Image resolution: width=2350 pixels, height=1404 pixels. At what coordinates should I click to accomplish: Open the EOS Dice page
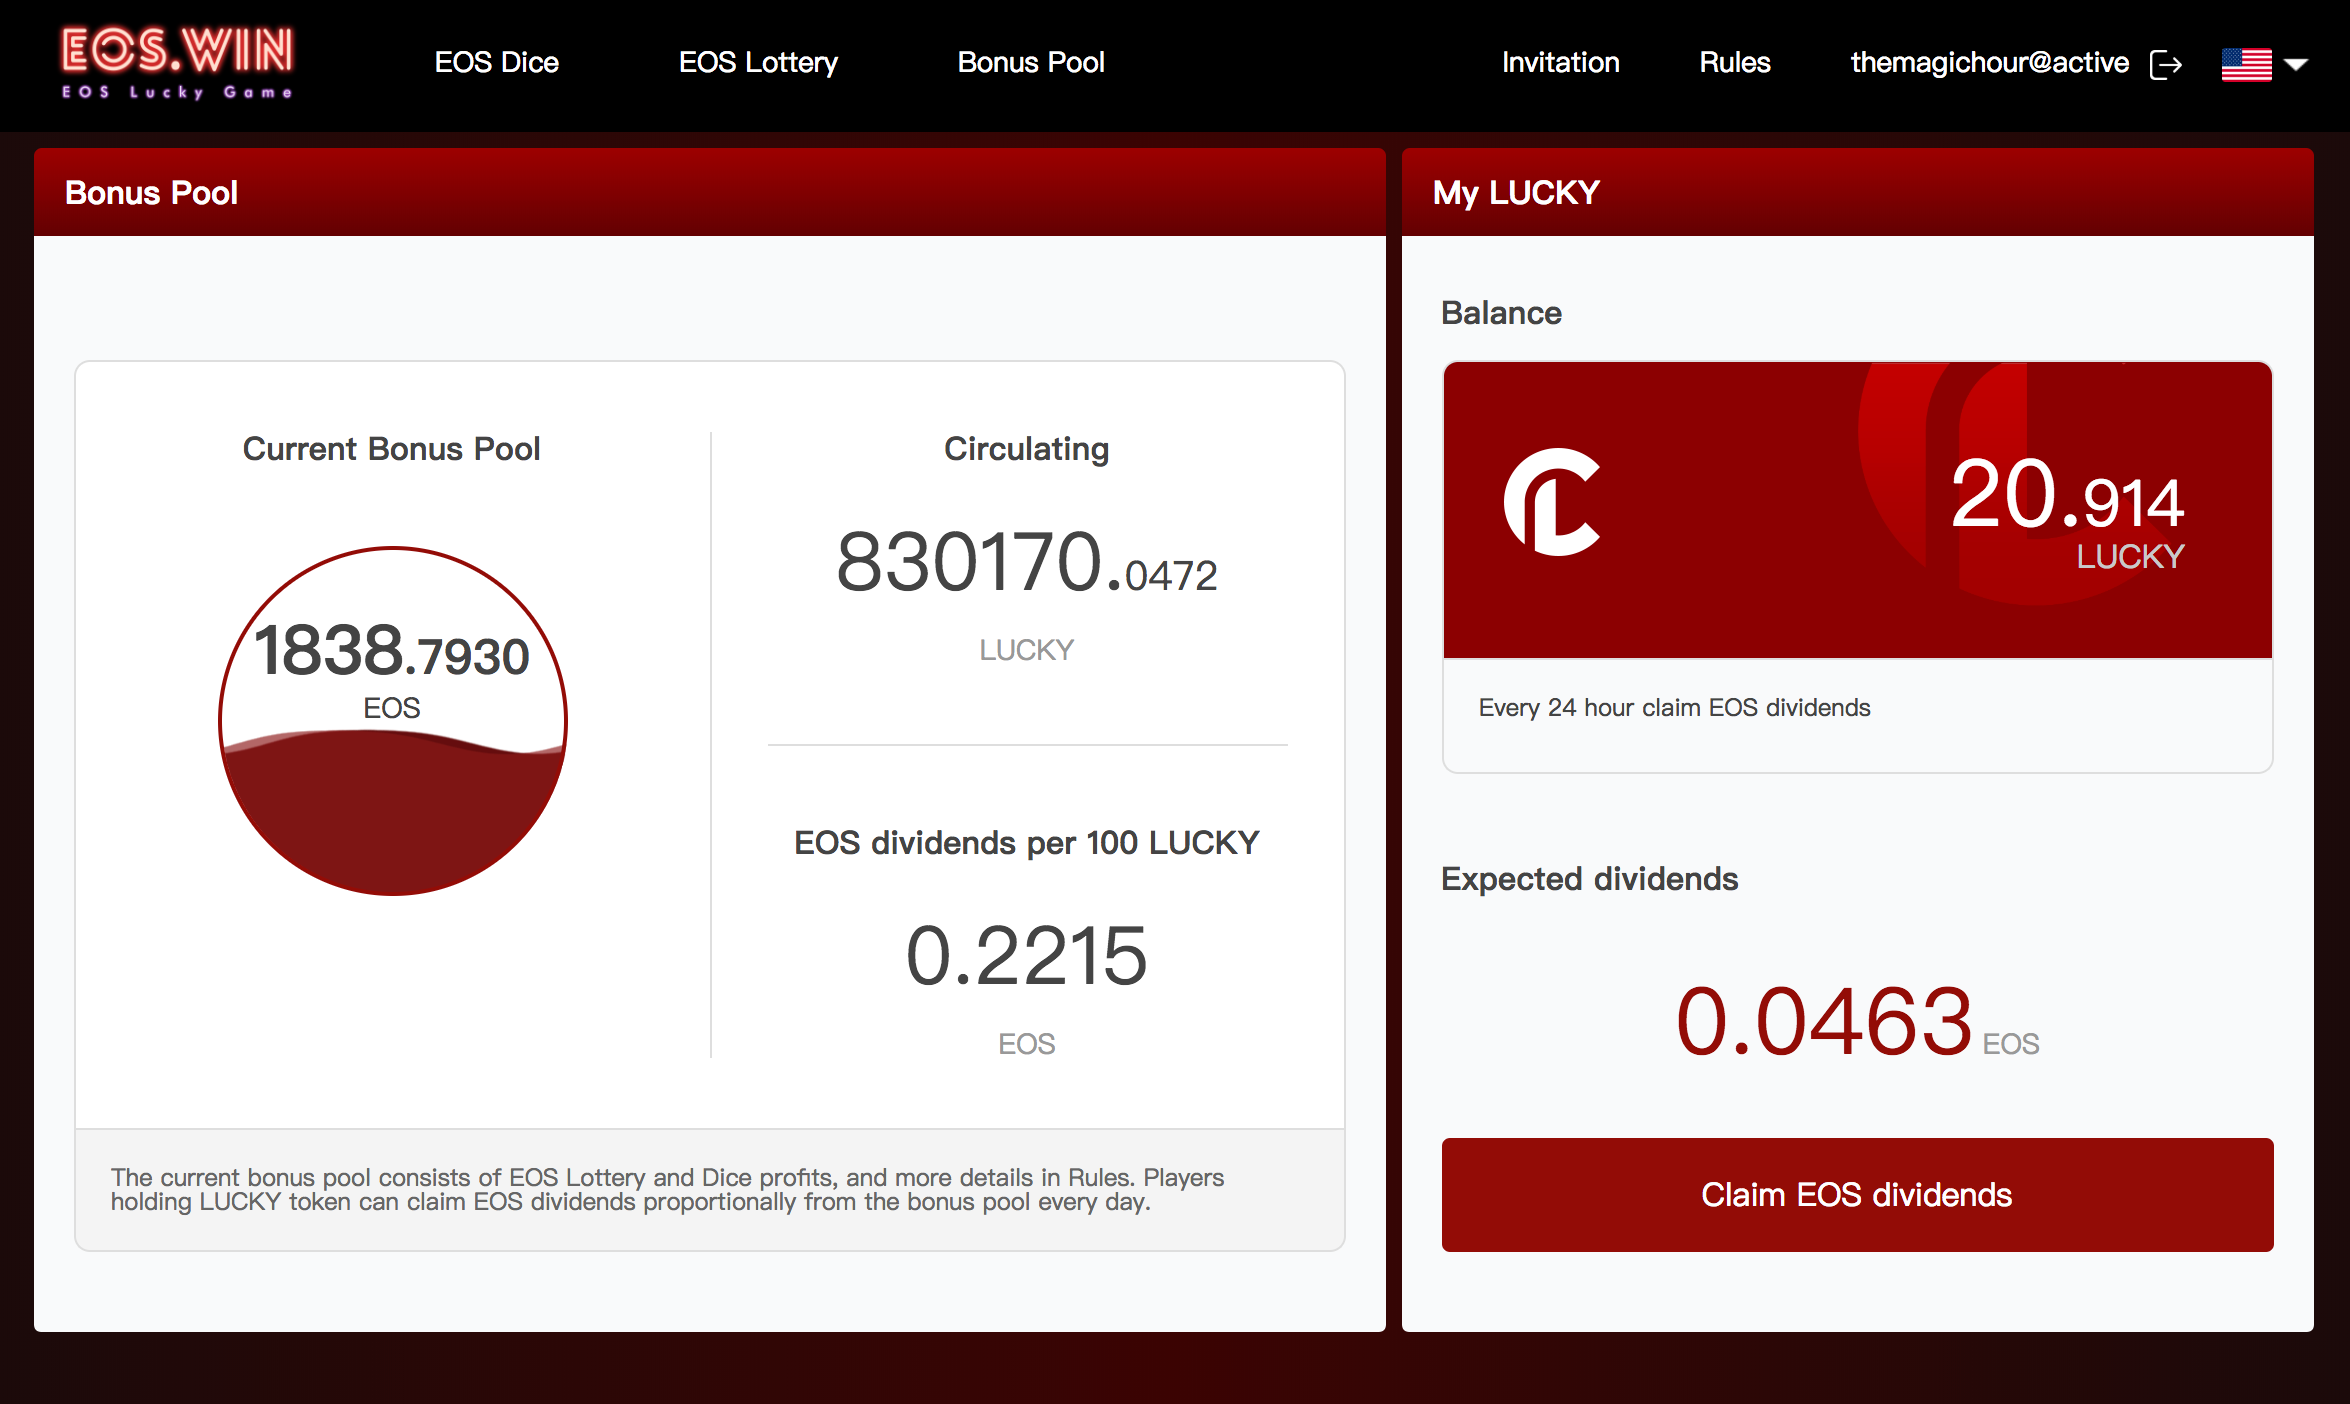pos(496,62)
